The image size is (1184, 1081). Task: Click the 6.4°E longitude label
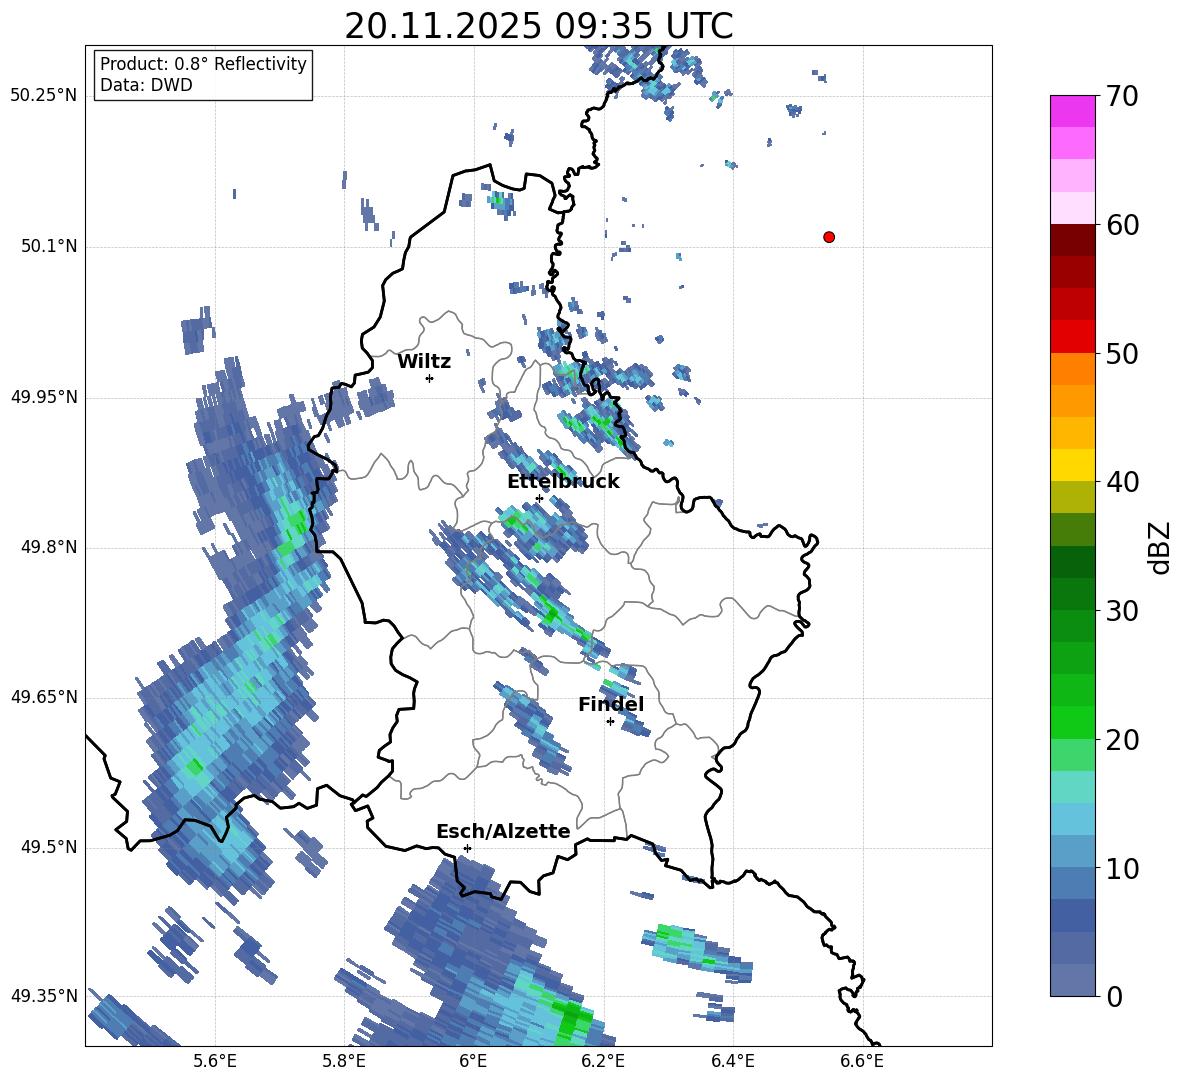tap(732, 1061)
